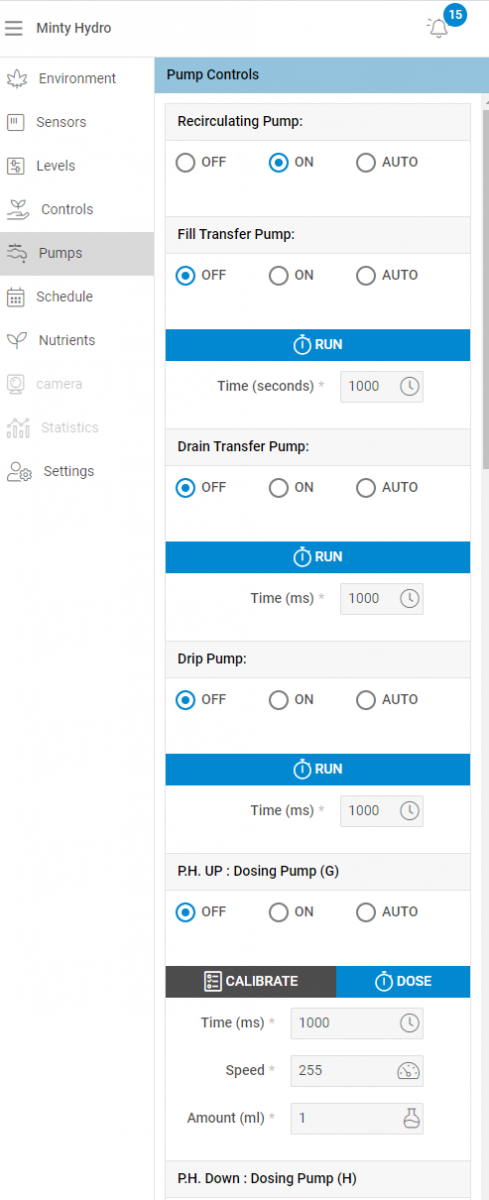Click RUN button under Drain Transfer Pump
Viewport: 489px width, 1200px height.
[317, 557]
